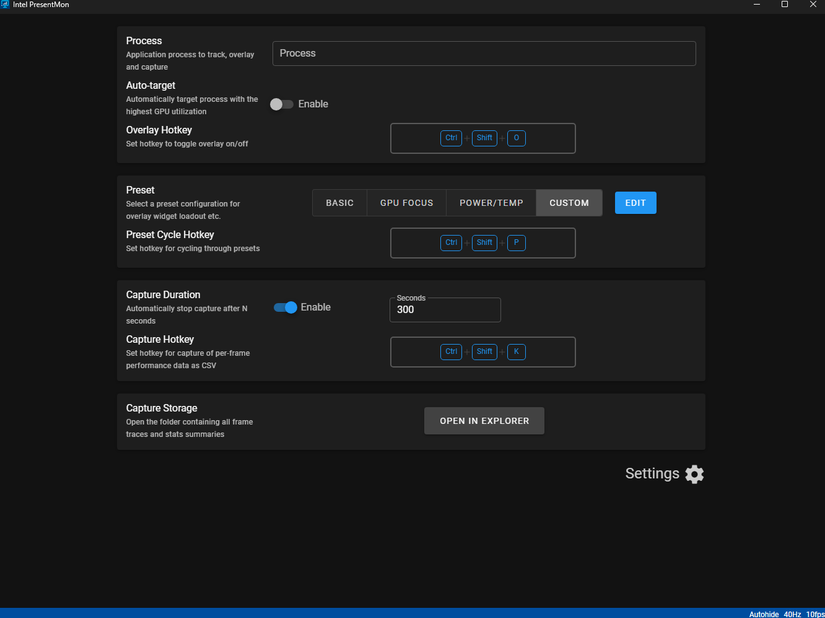The width and height of the screenshot is (825, 618).
Task: Disable the Capture Duration toggle
Action: (286, 307)
